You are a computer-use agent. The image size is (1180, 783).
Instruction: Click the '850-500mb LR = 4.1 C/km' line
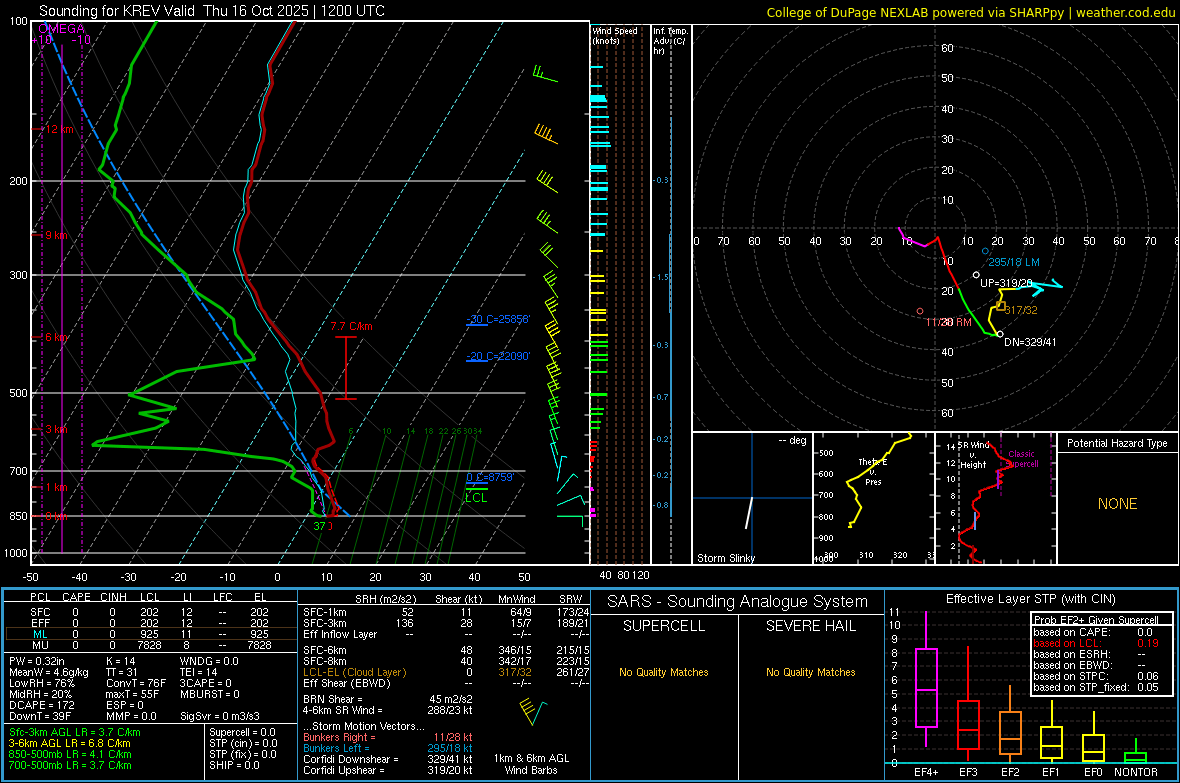tap(70, 754)
